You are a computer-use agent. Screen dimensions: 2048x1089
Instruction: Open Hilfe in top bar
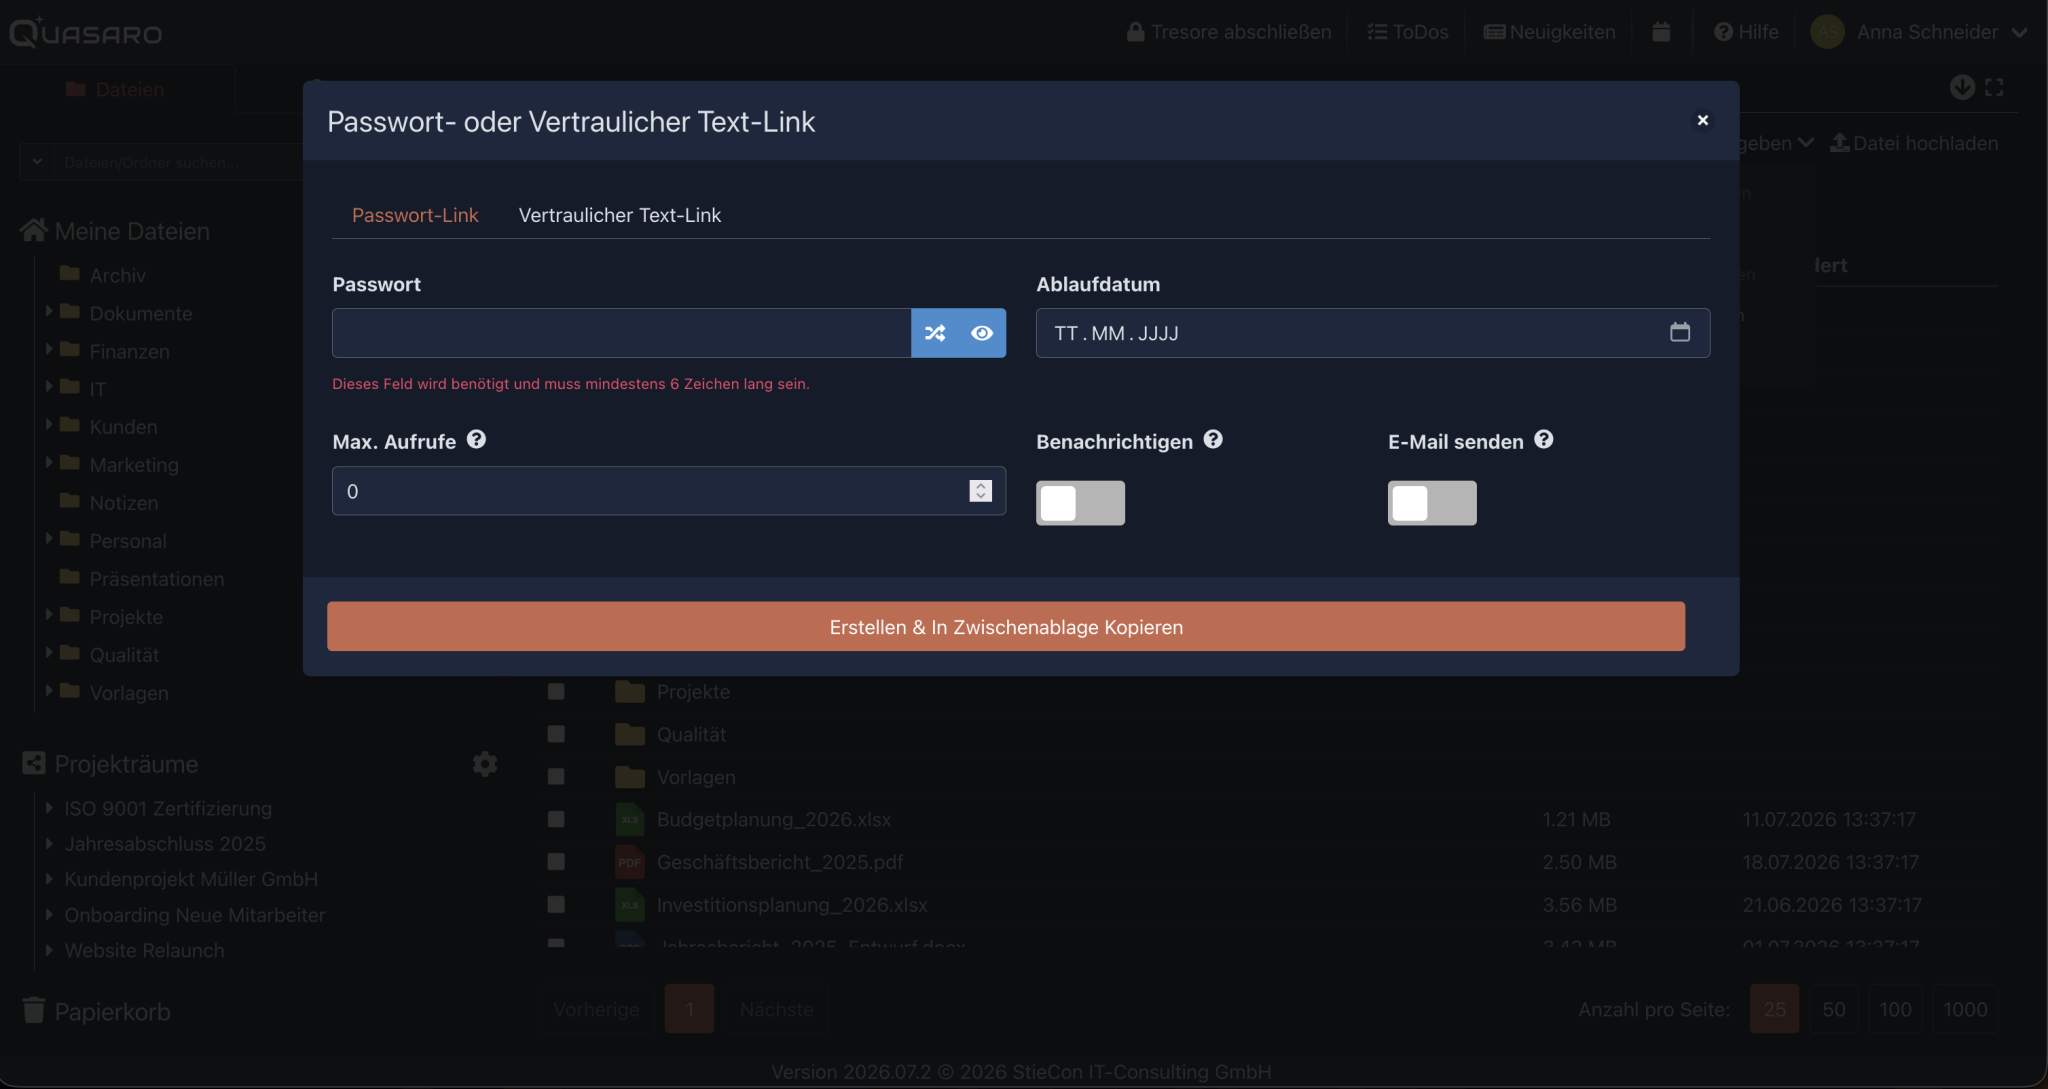[1746, 32]
